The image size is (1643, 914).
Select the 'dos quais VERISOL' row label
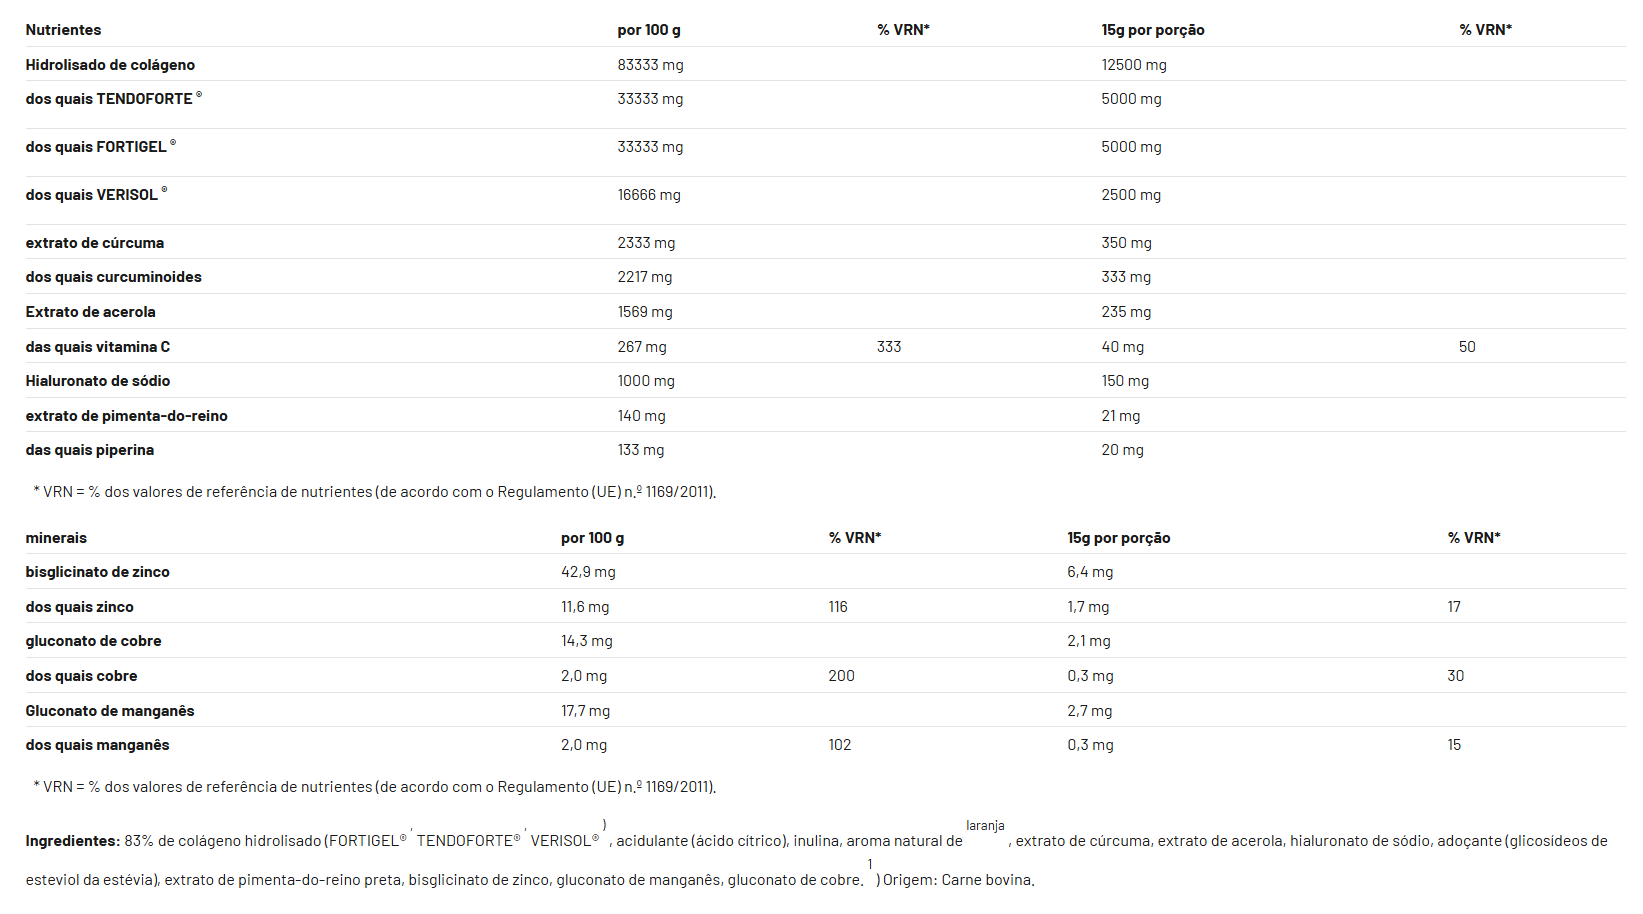[x=92, y=195]
